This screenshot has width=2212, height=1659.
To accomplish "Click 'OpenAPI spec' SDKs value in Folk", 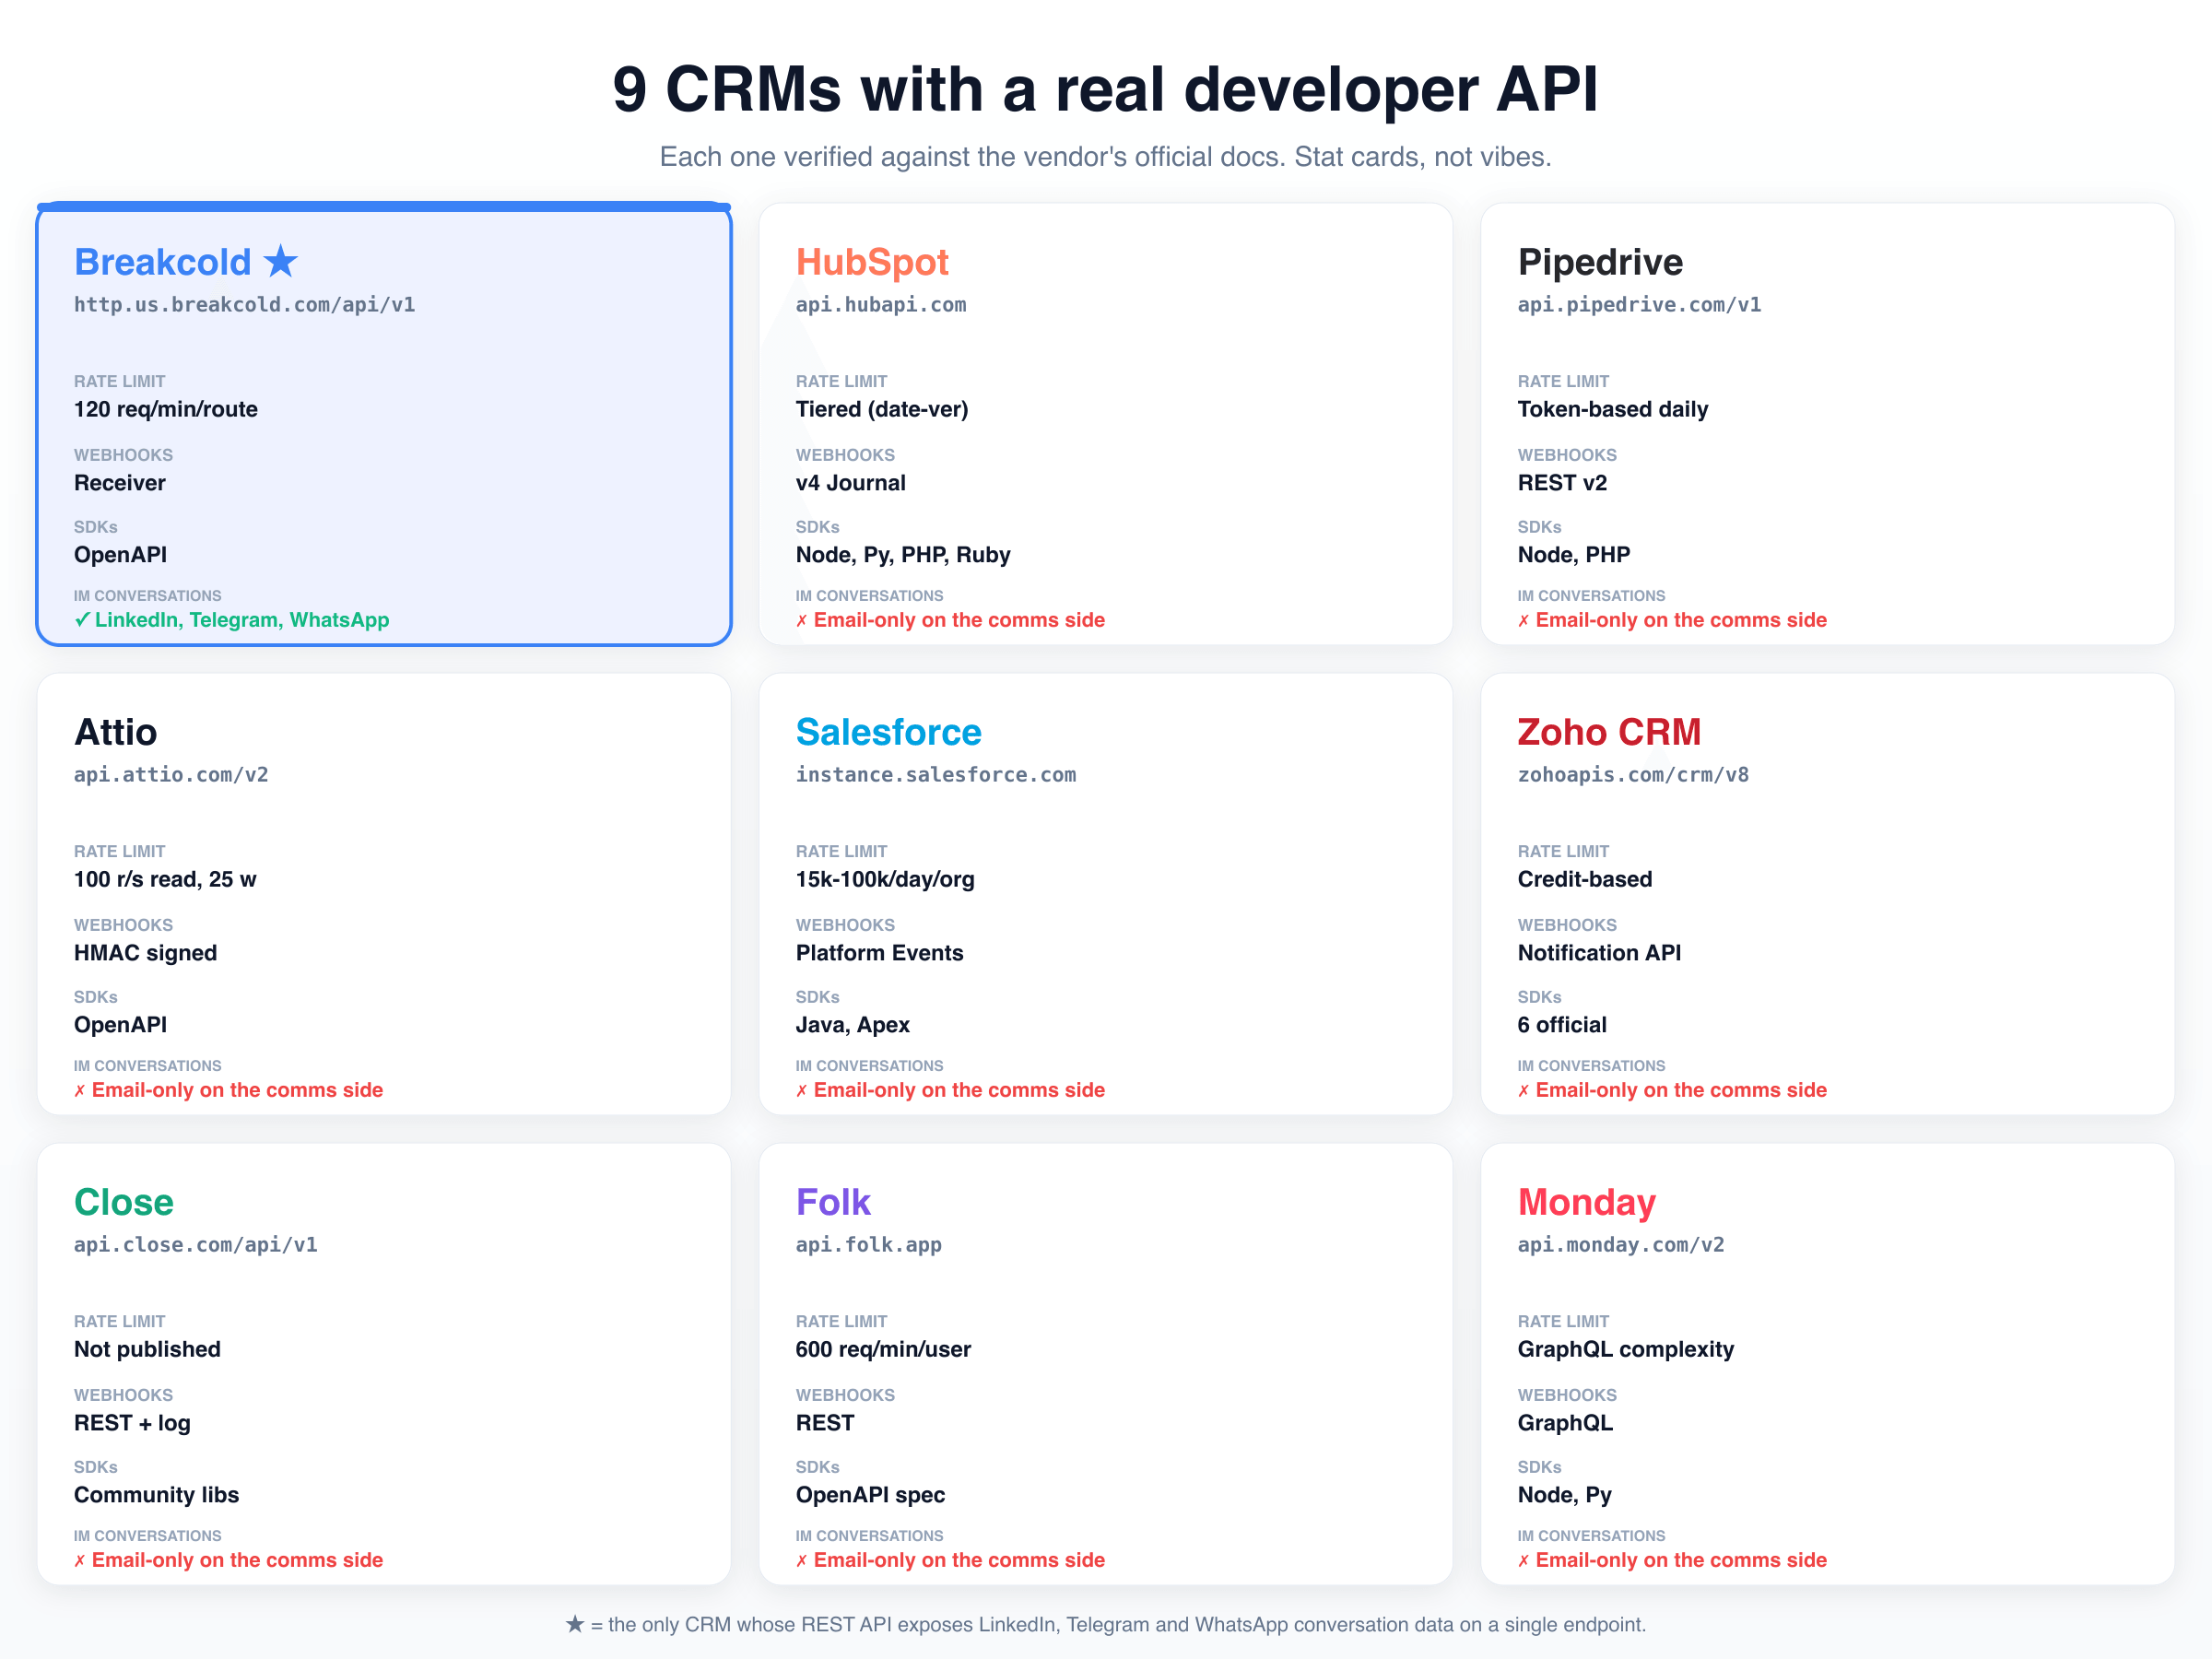I will 870,1495.
